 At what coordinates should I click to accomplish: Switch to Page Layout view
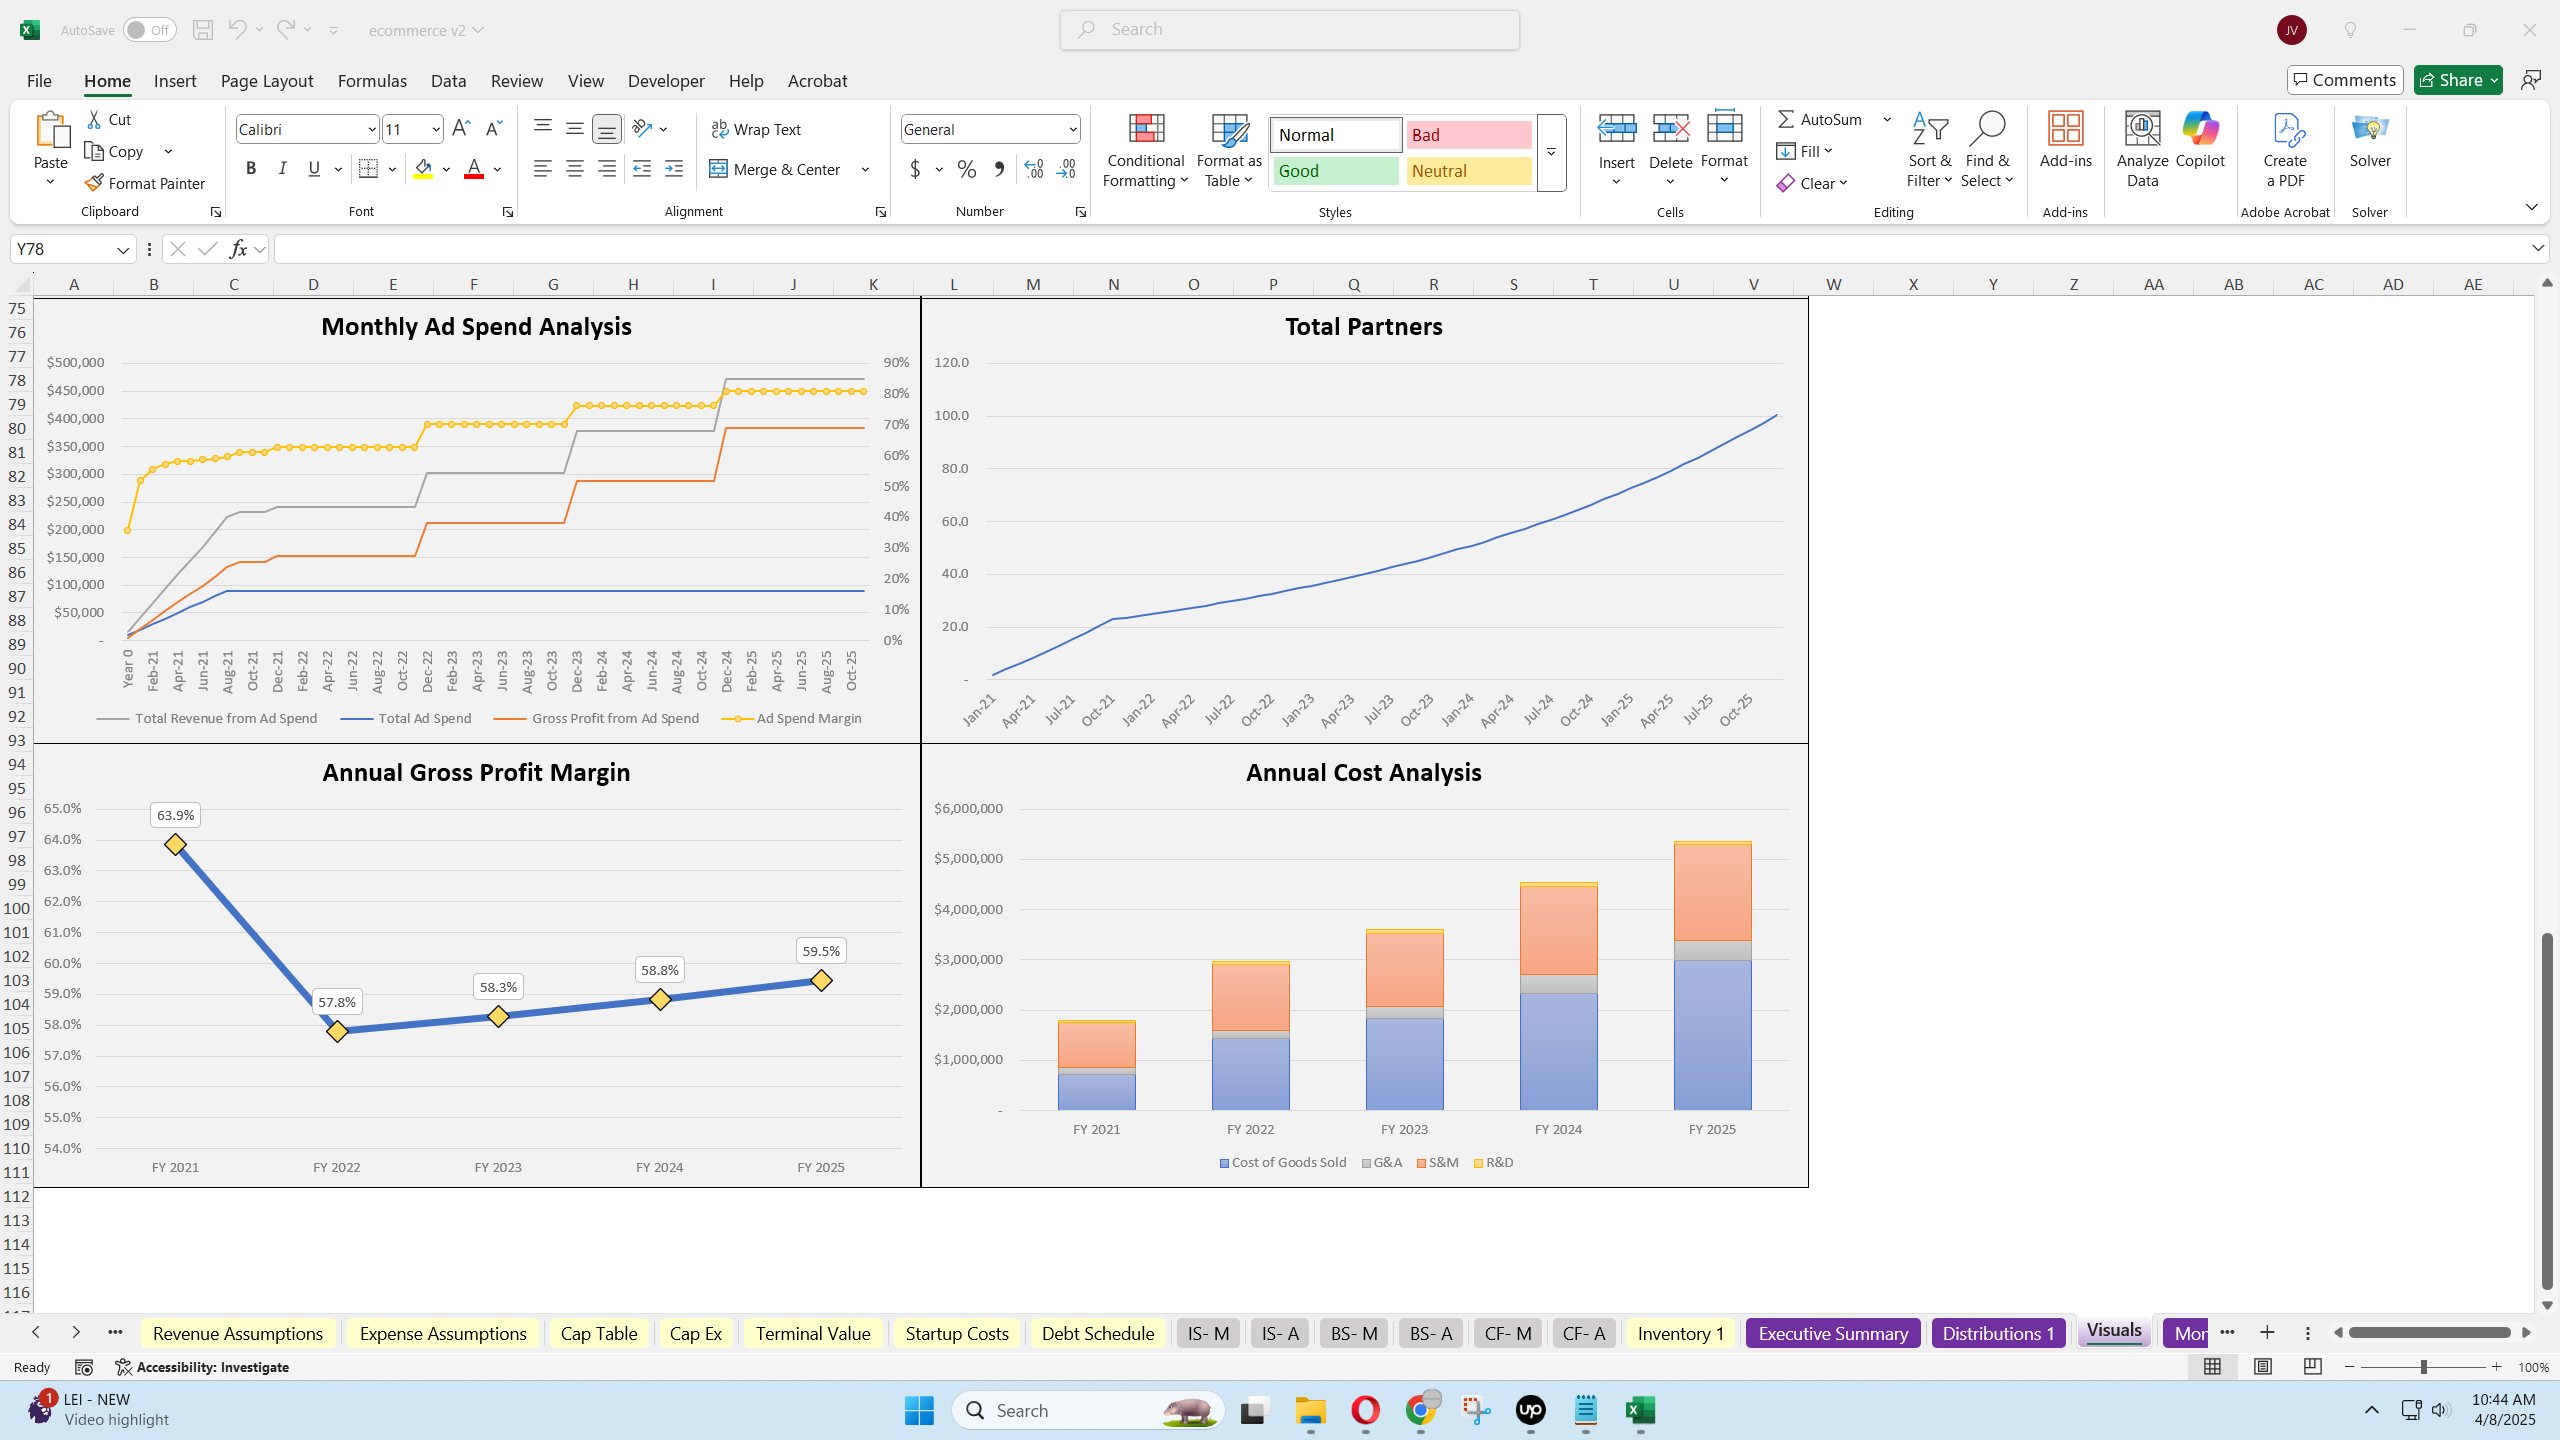coord(2262,1367)
